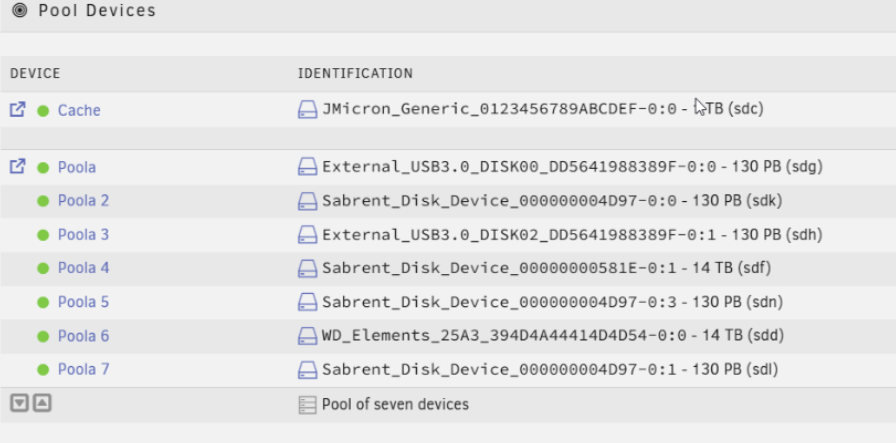This screenshot has width=896, height=443.
Task: Click the green status dot for Cache
Action: click(x=43, y=110)
